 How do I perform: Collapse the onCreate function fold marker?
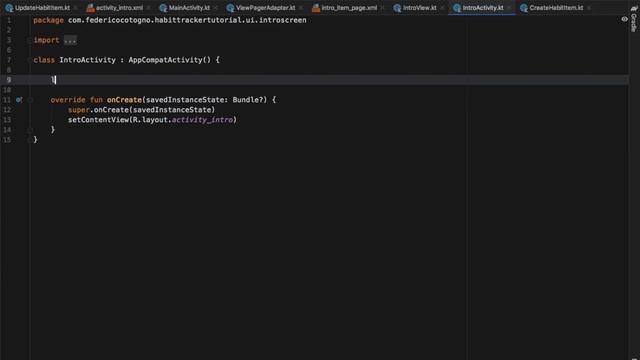(x=30, y=100)
